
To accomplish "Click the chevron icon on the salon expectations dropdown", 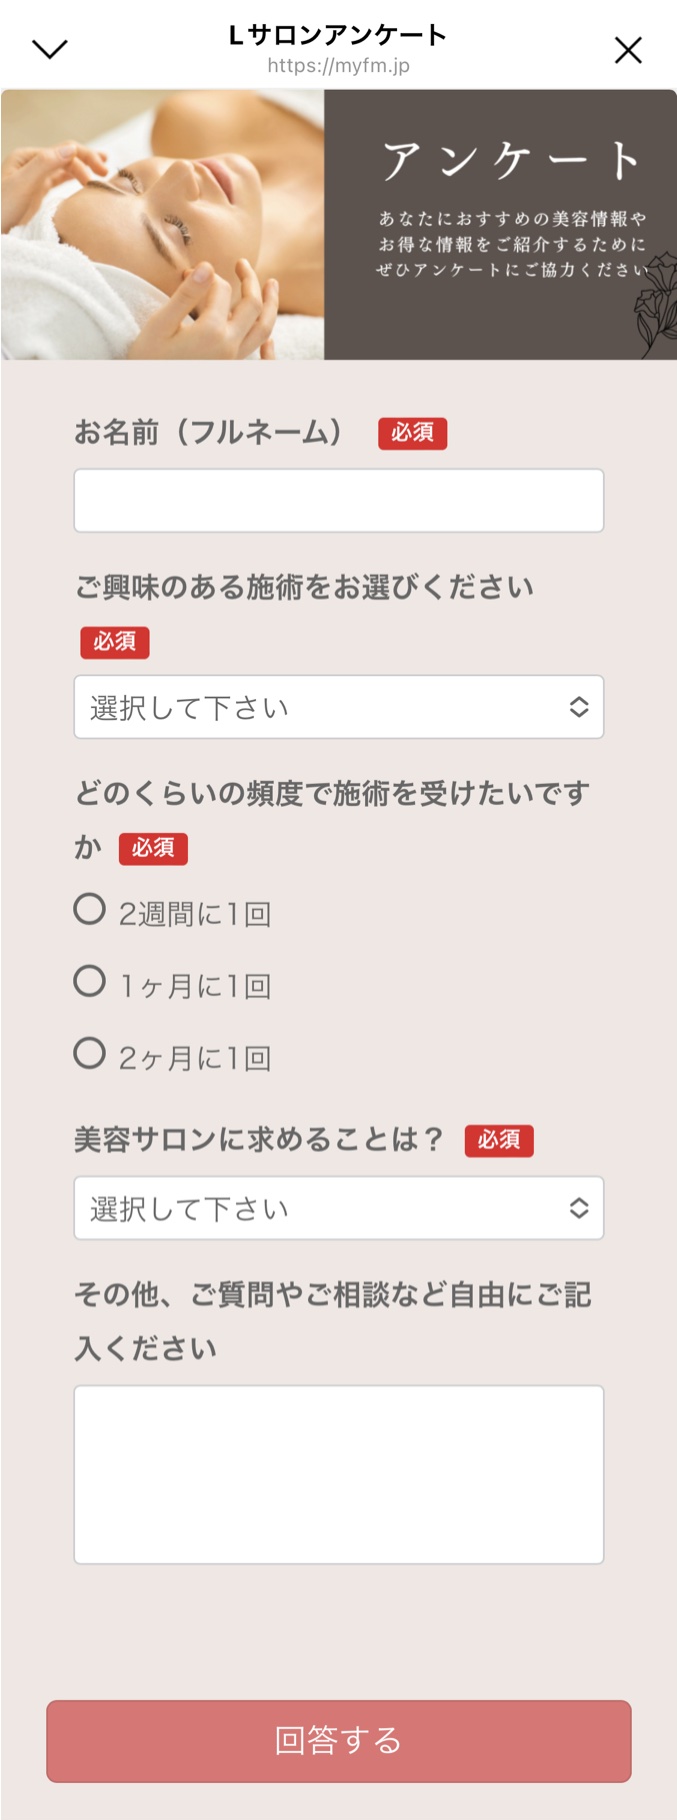I will coord(581,1208).
